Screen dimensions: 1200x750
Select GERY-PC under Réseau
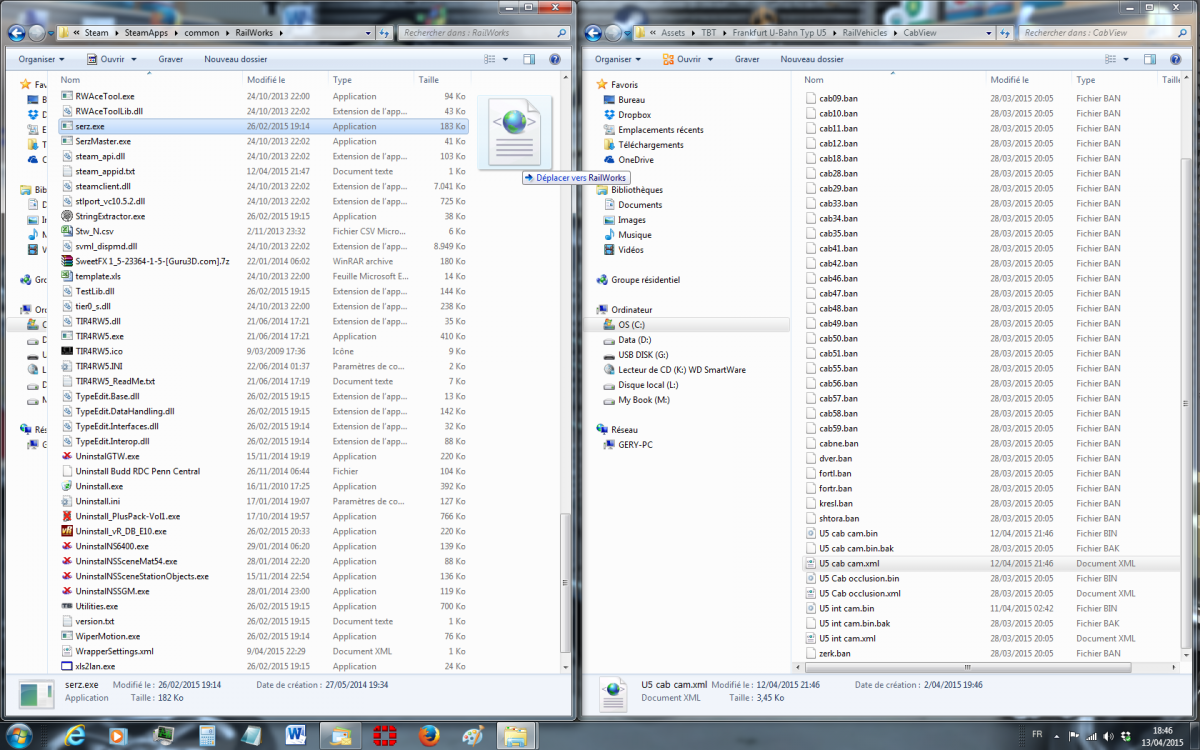point(628,445)
